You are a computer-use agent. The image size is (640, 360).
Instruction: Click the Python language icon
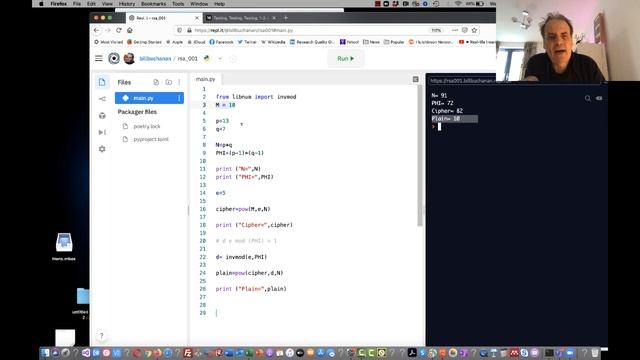(x=207, y=58)
